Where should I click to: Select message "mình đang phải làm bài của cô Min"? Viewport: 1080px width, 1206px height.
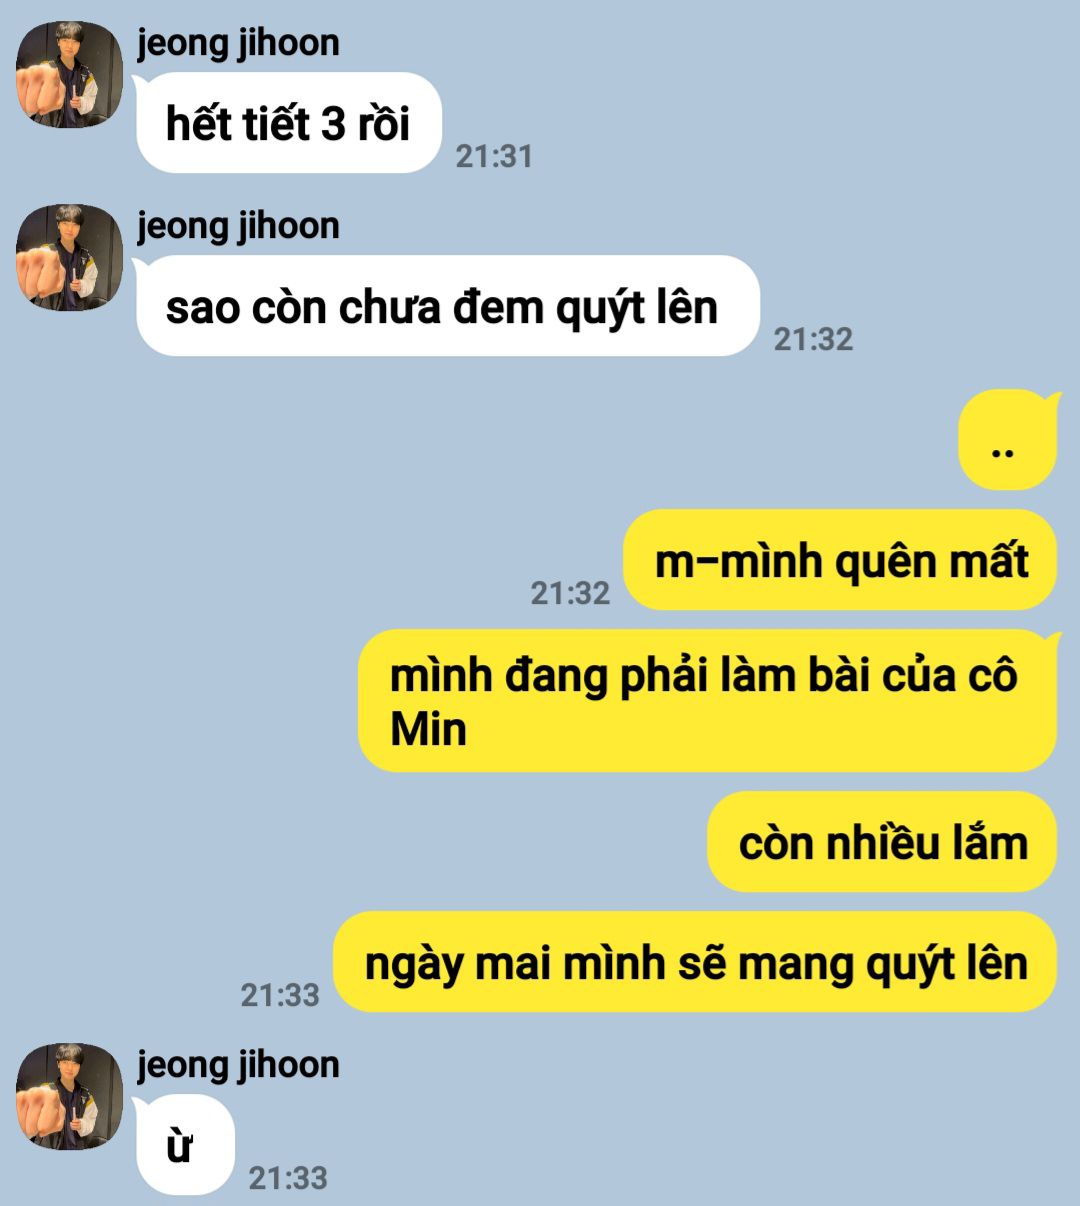tap(708, 700)
